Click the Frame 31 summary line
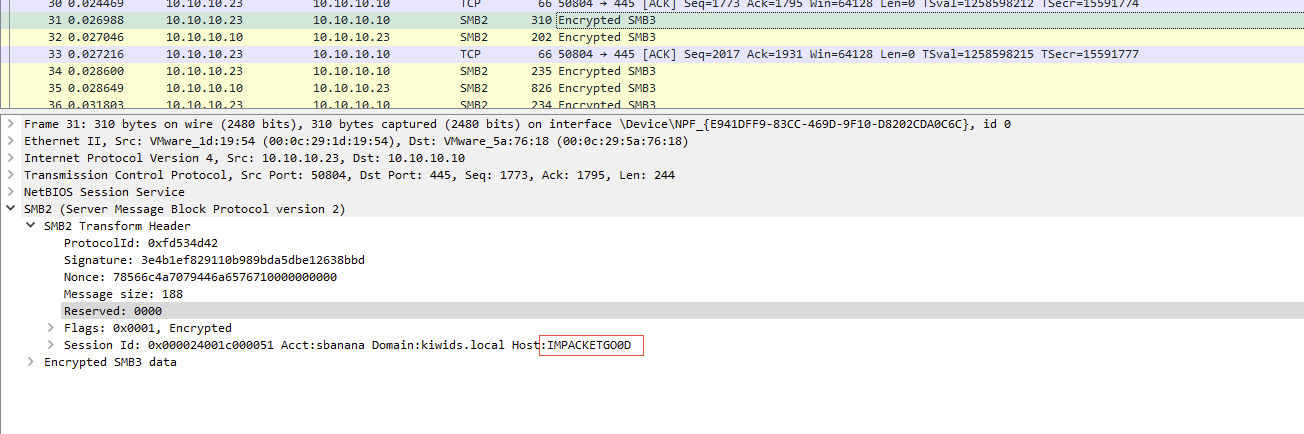 pyautogui.click(x=517, y=124)
